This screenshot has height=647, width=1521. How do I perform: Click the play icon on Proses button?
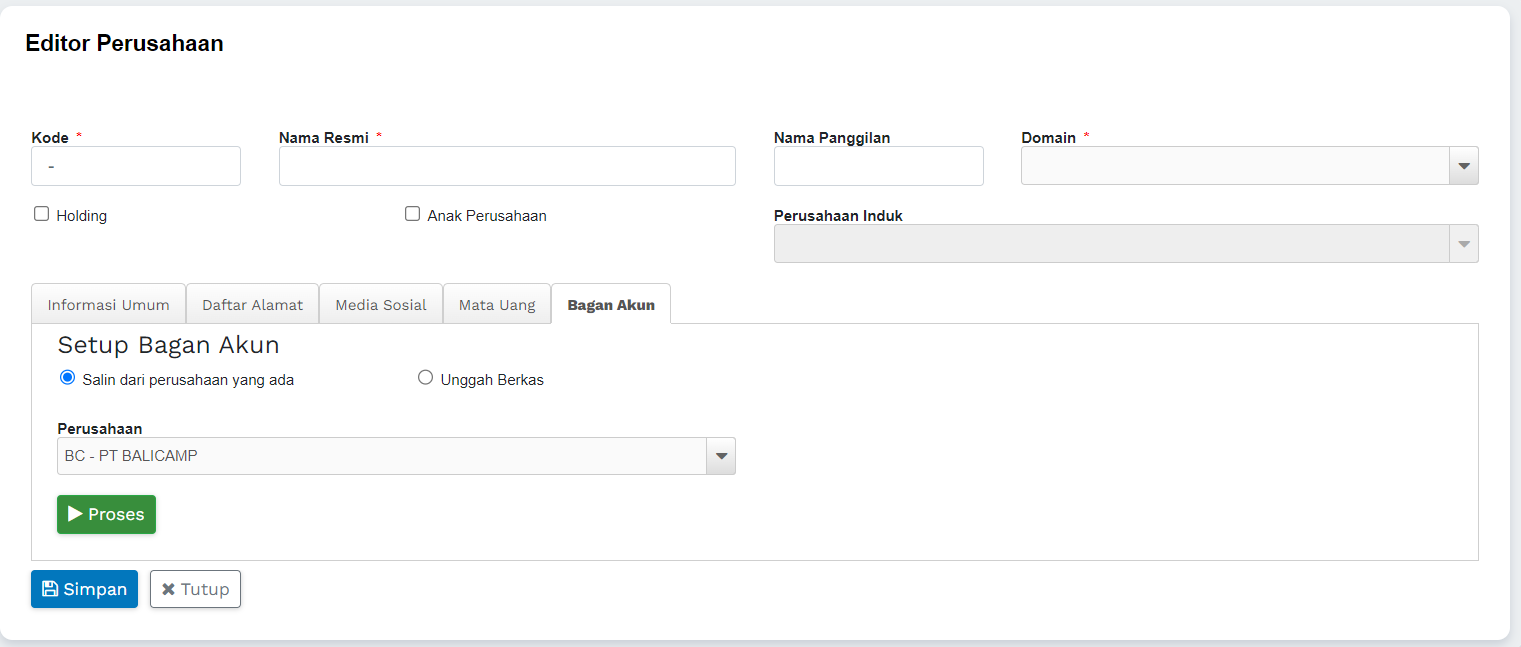75,514
